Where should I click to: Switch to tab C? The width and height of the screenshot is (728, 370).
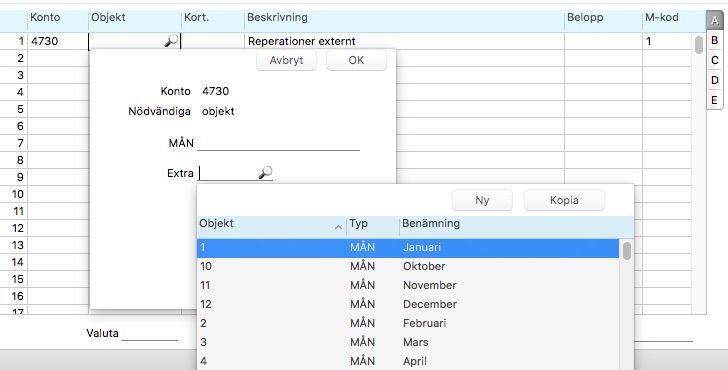[x=715, y=60]
